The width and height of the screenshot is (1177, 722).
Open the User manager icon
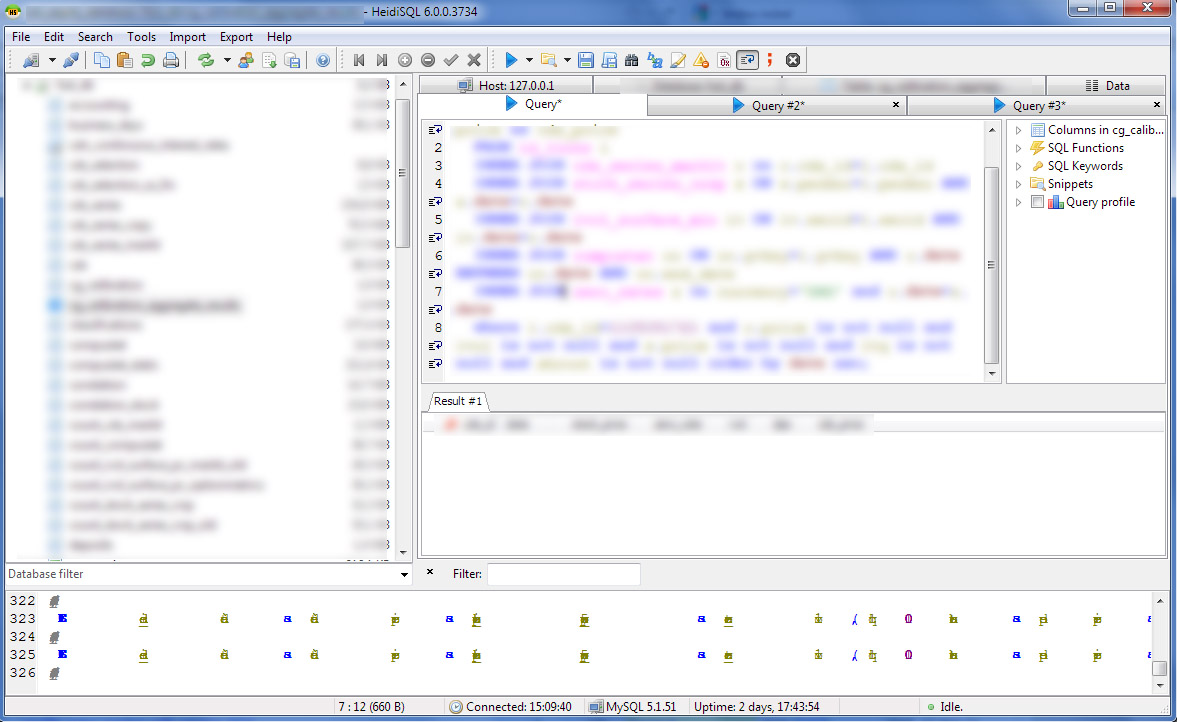point(245,60)
